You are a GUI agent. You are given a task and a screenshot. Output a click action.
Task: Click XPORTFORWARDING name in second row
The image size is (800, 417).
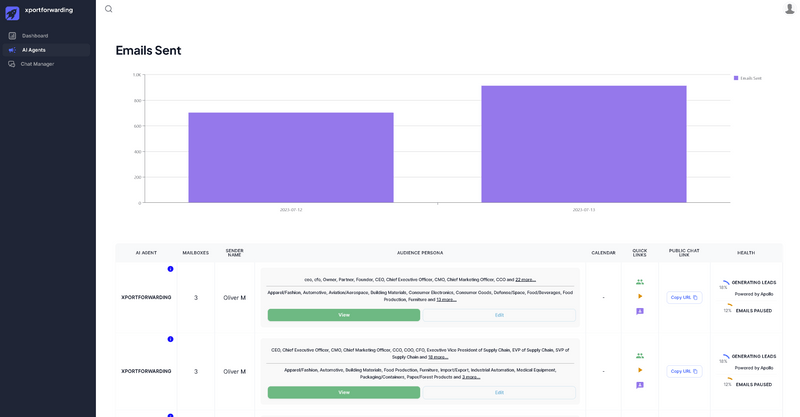click(x=146, y=372)
